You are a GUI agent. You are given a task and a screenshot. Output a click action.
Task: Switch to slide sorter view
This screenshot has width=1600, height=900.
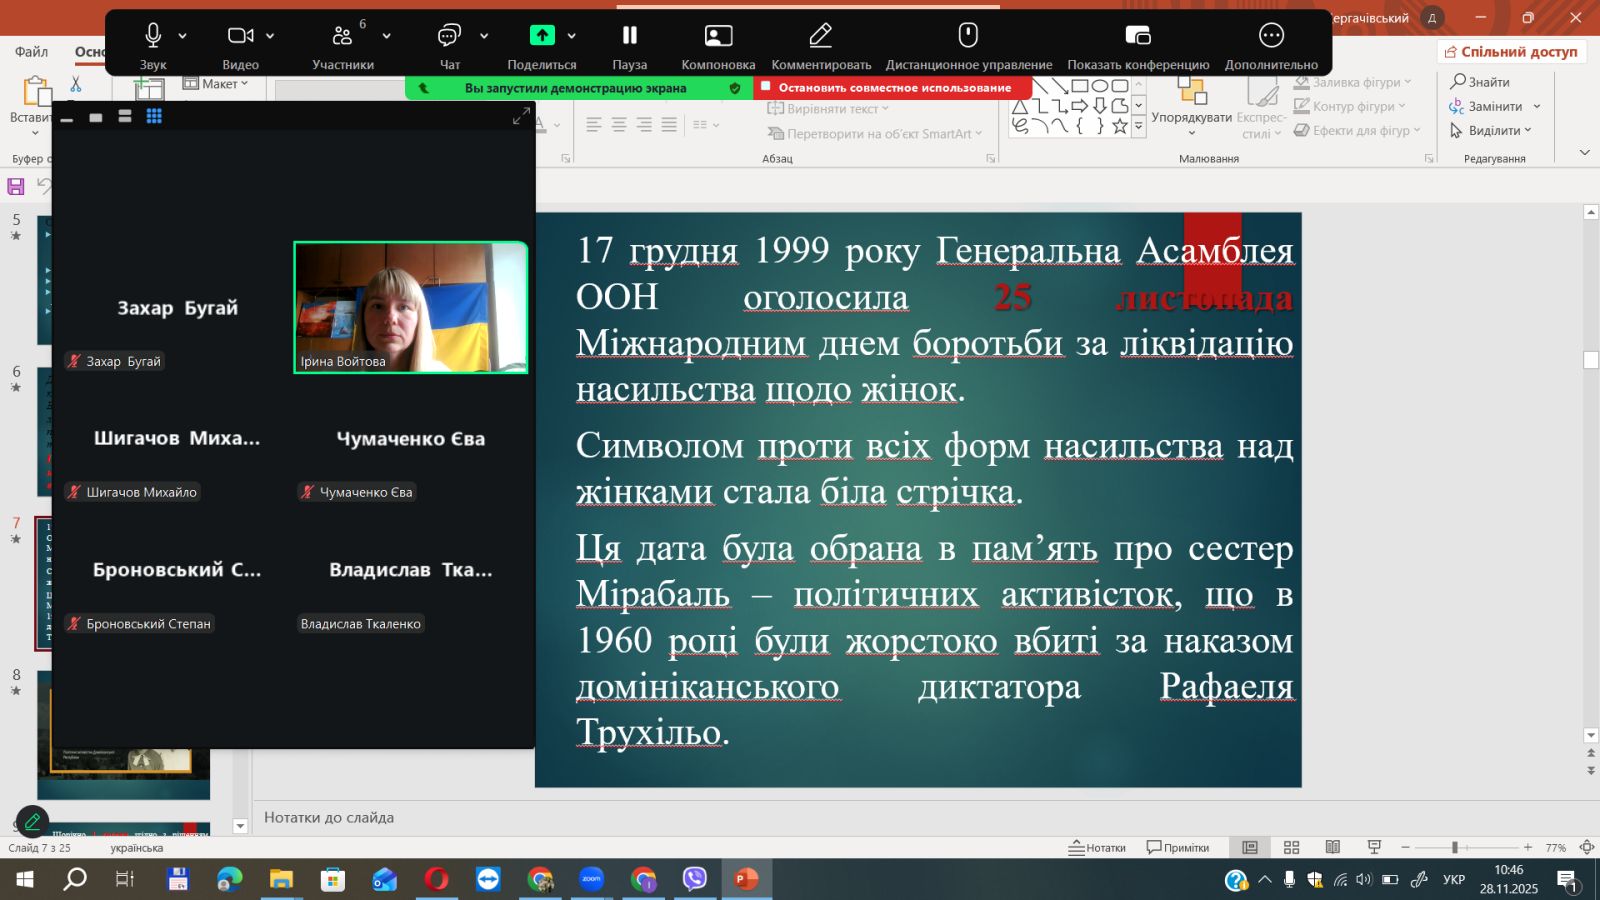click(1291, 848)
